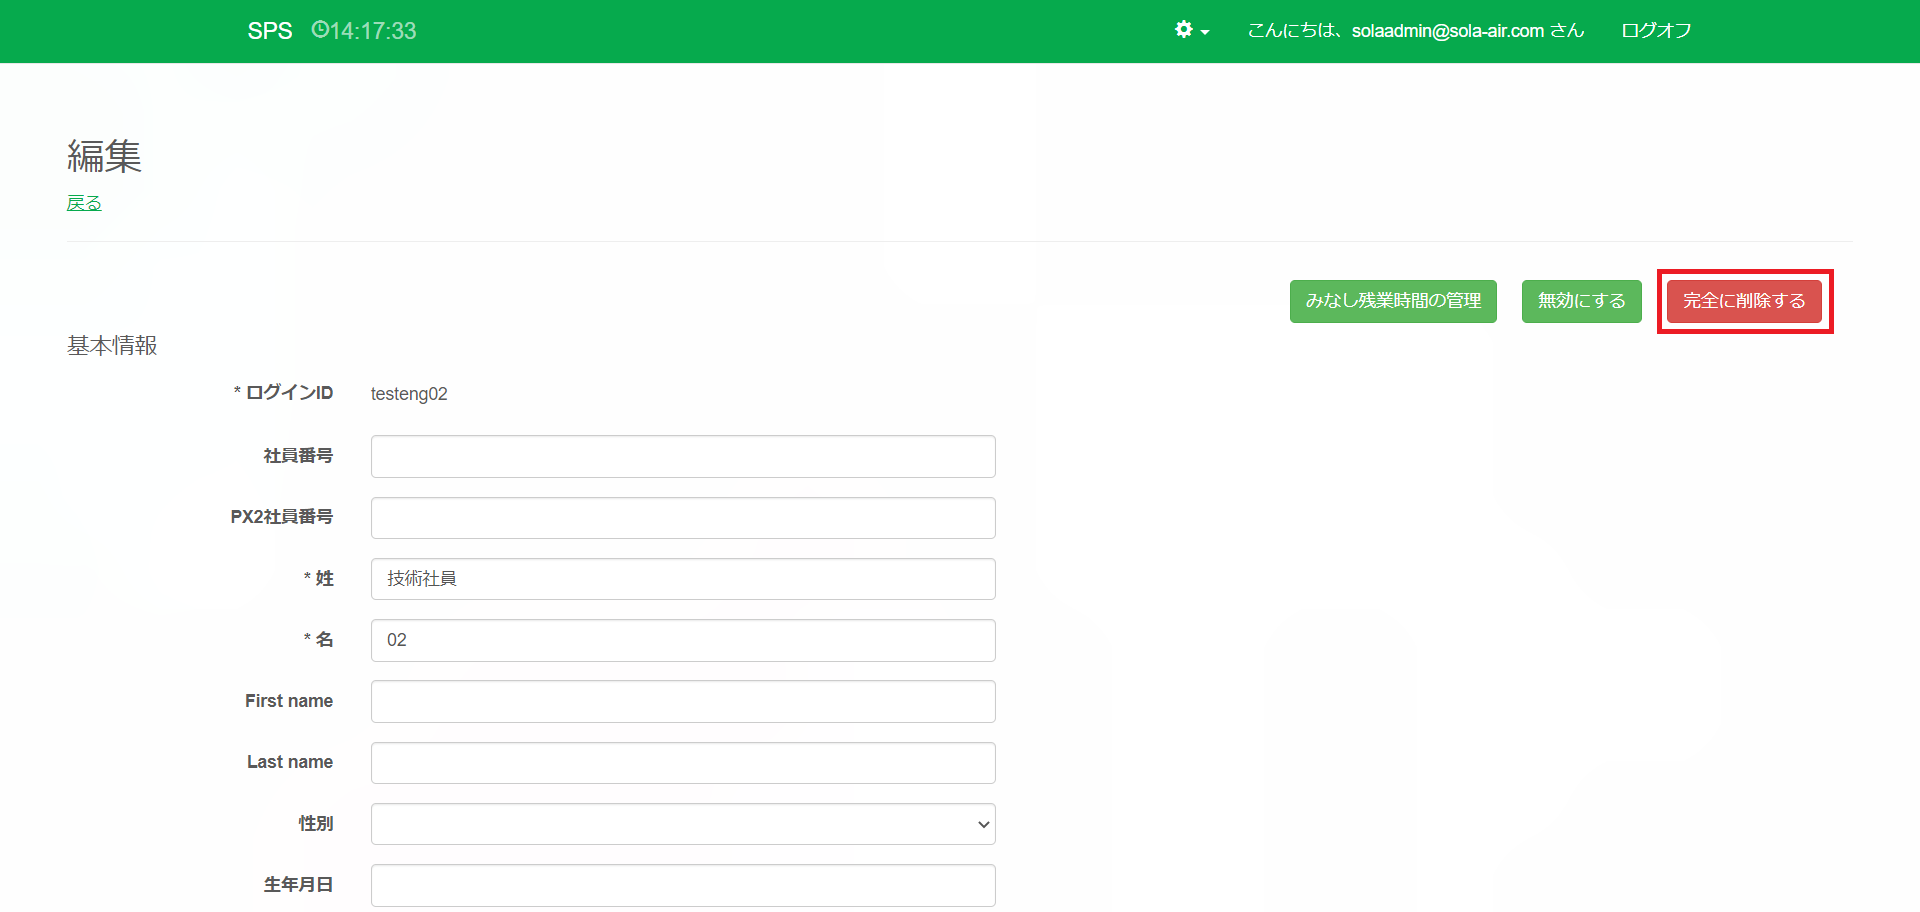The width and height of the screenshot is (1920, 912).
Task: Click the Last name text box
Action: [683, 763]
